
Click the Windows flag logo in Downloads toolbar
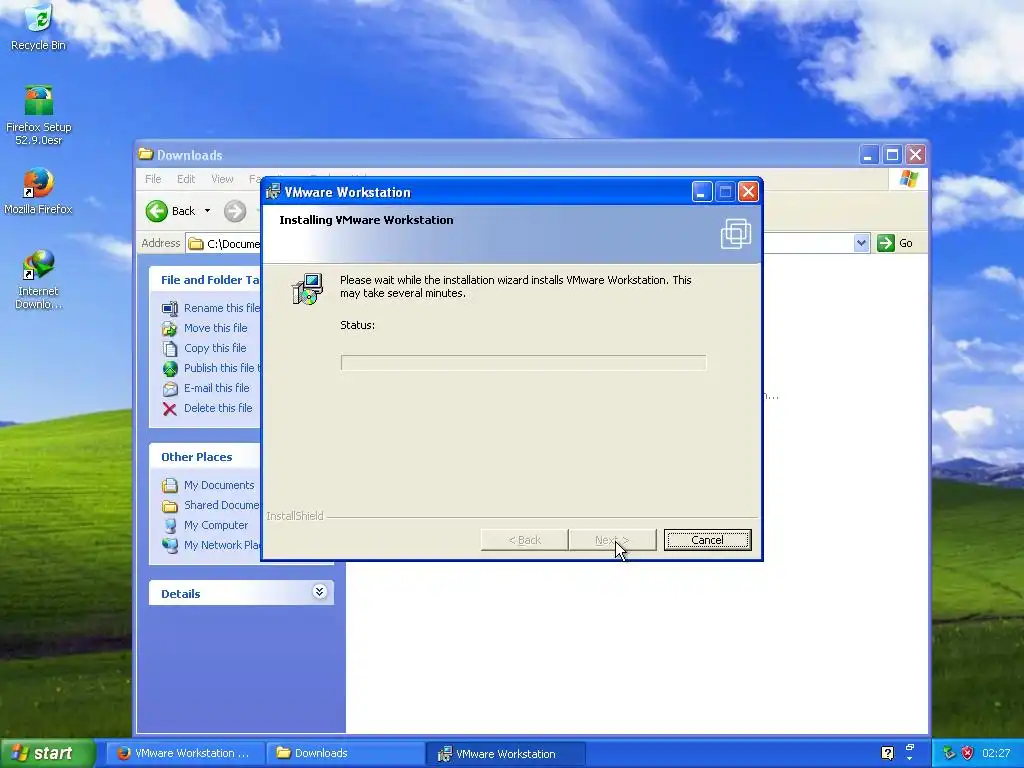(908, 179)
